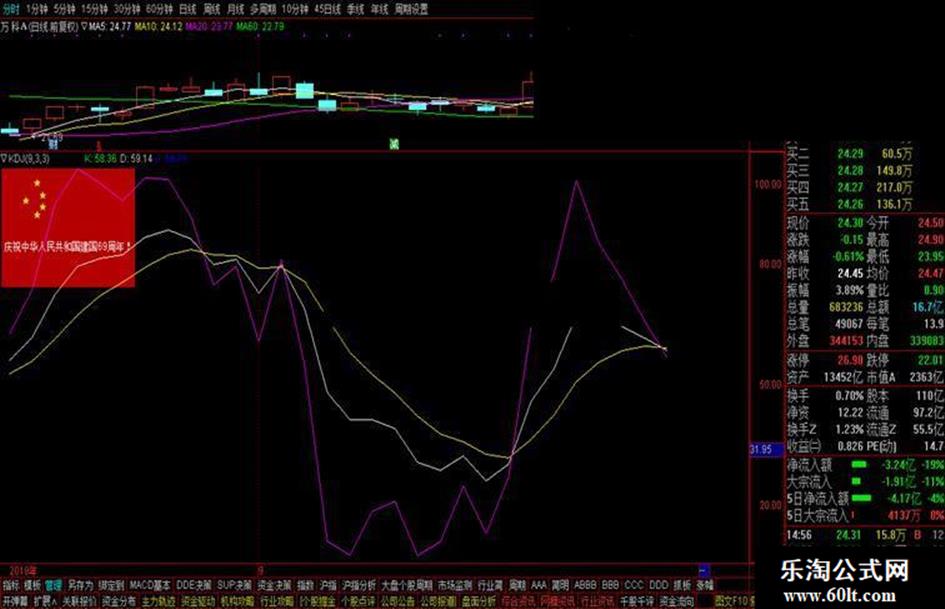The image size is (945, 609).
Task: Click the 模板 button in the bottom toolbar
Action: point(33,585)
